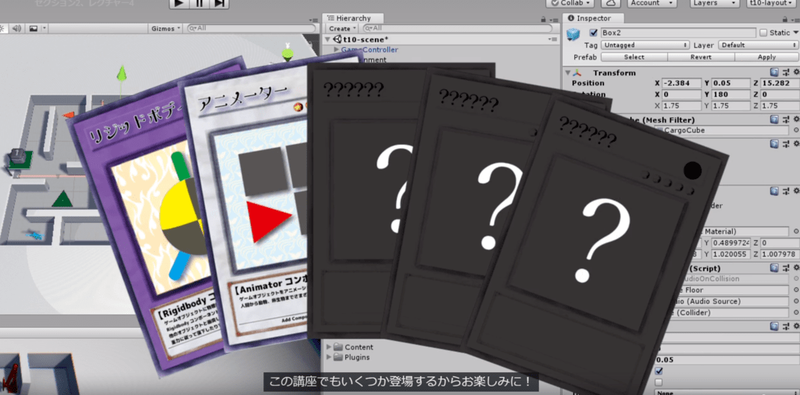Click the Box2 blue cube object icon
Screen dimensions: 800x395
pyautogui.click(x=574, y=34)
